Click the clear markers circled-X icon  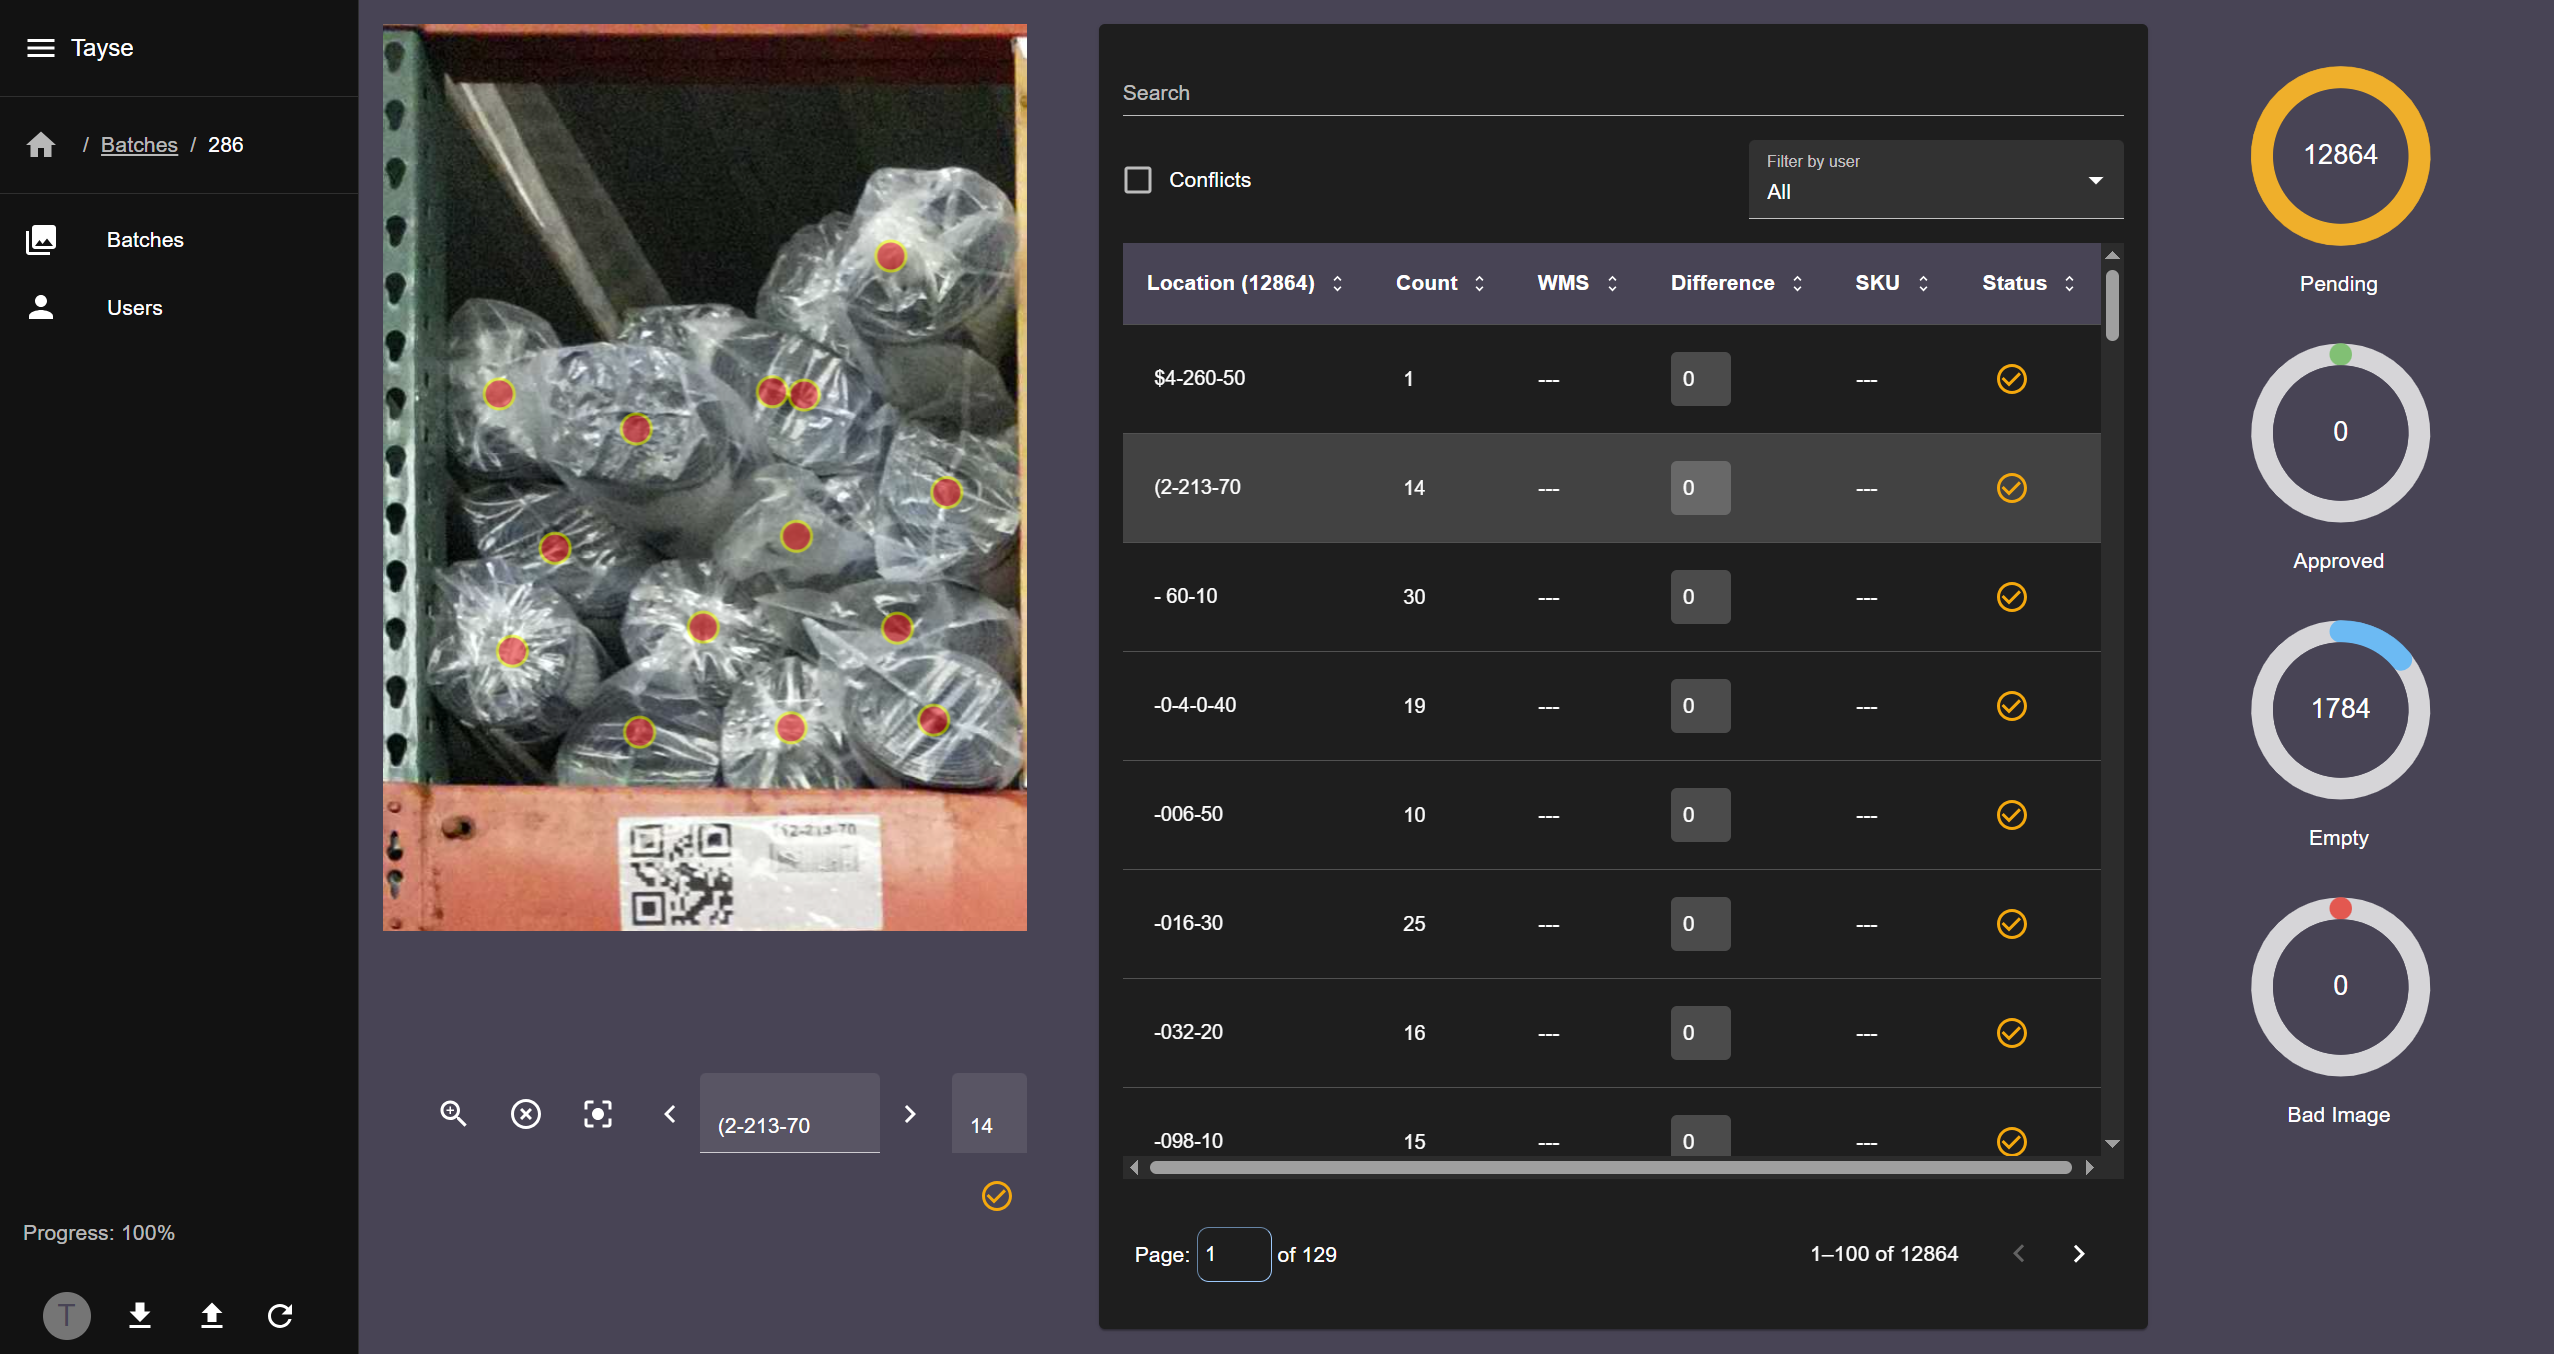tap(526, 1113)
